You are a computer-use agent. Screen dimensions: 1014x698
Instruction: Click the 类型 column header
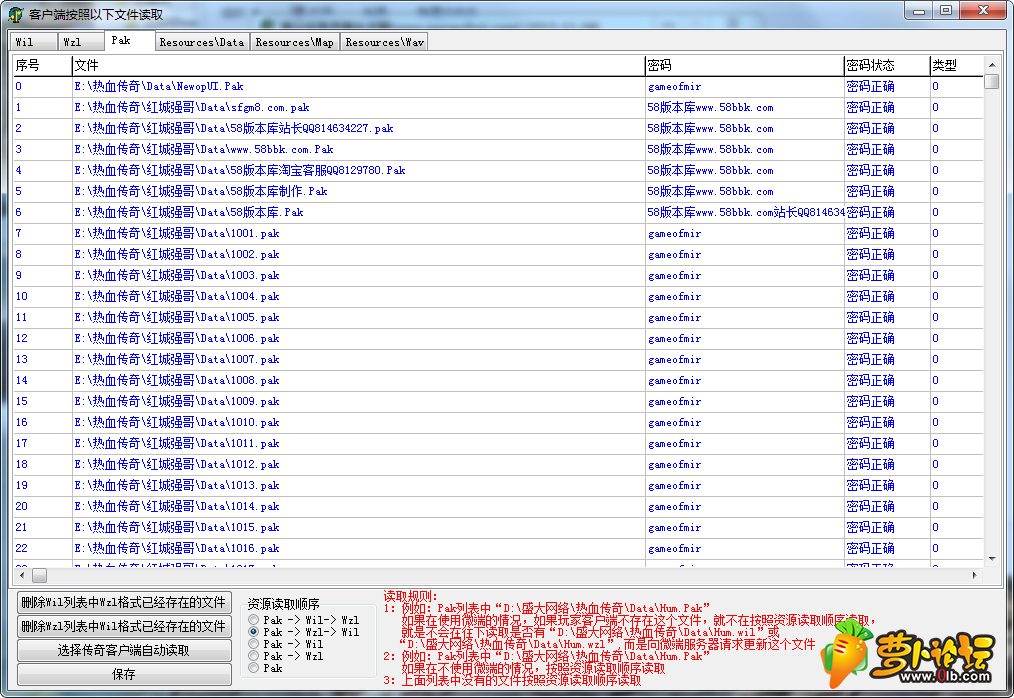(956, 65)
